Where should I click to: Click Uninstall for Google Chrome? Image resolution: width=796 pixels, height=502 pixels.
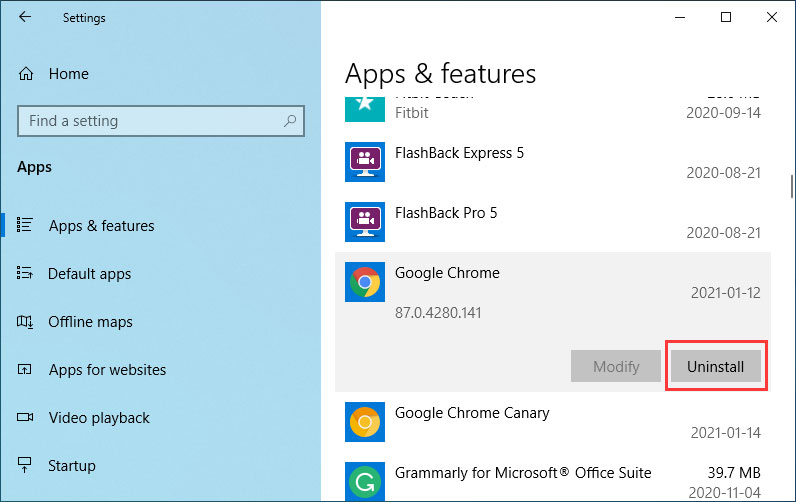click(716, 366)
